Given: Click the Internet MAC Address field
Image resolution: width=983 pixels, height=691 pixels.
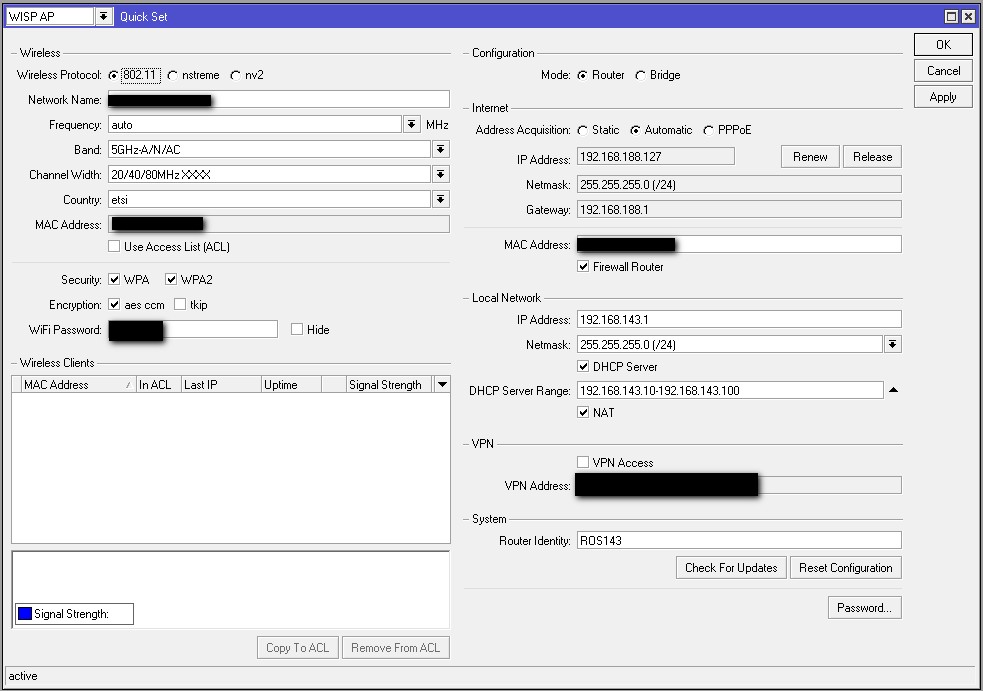Looking at the screenshot, I should [739, 245].
